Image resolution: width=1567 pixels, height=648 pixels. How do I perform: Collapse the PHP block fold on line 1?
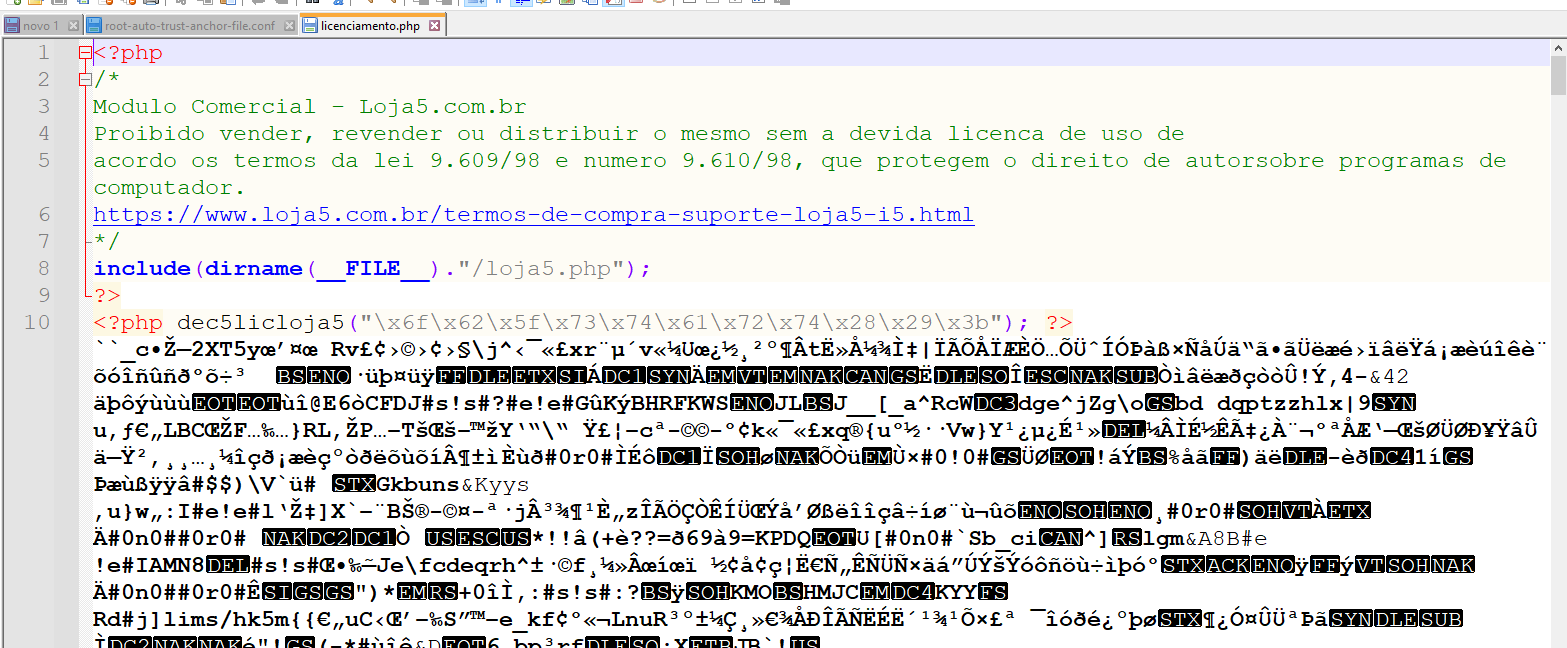(85, 53)
